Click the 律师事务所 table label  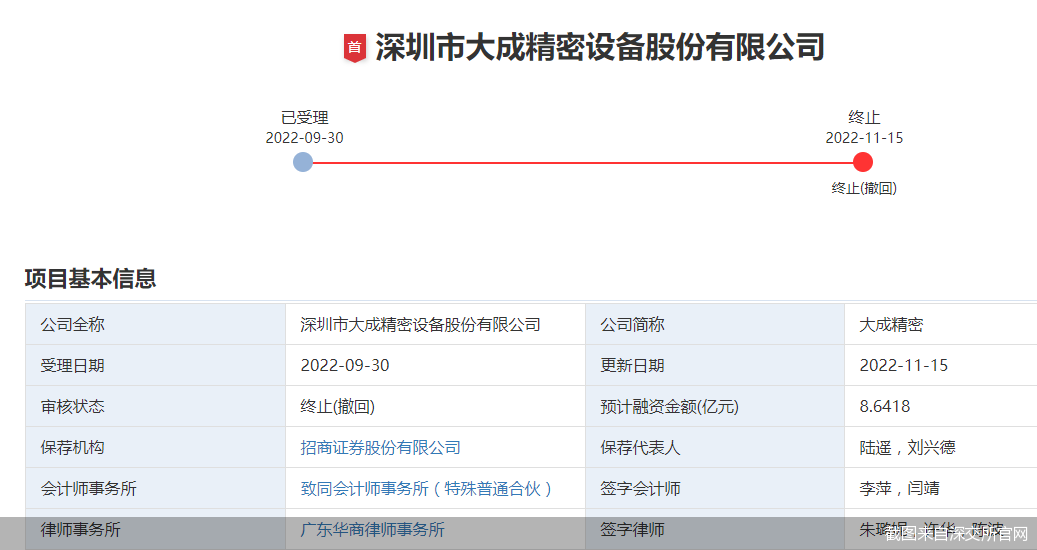coord(80,530)
